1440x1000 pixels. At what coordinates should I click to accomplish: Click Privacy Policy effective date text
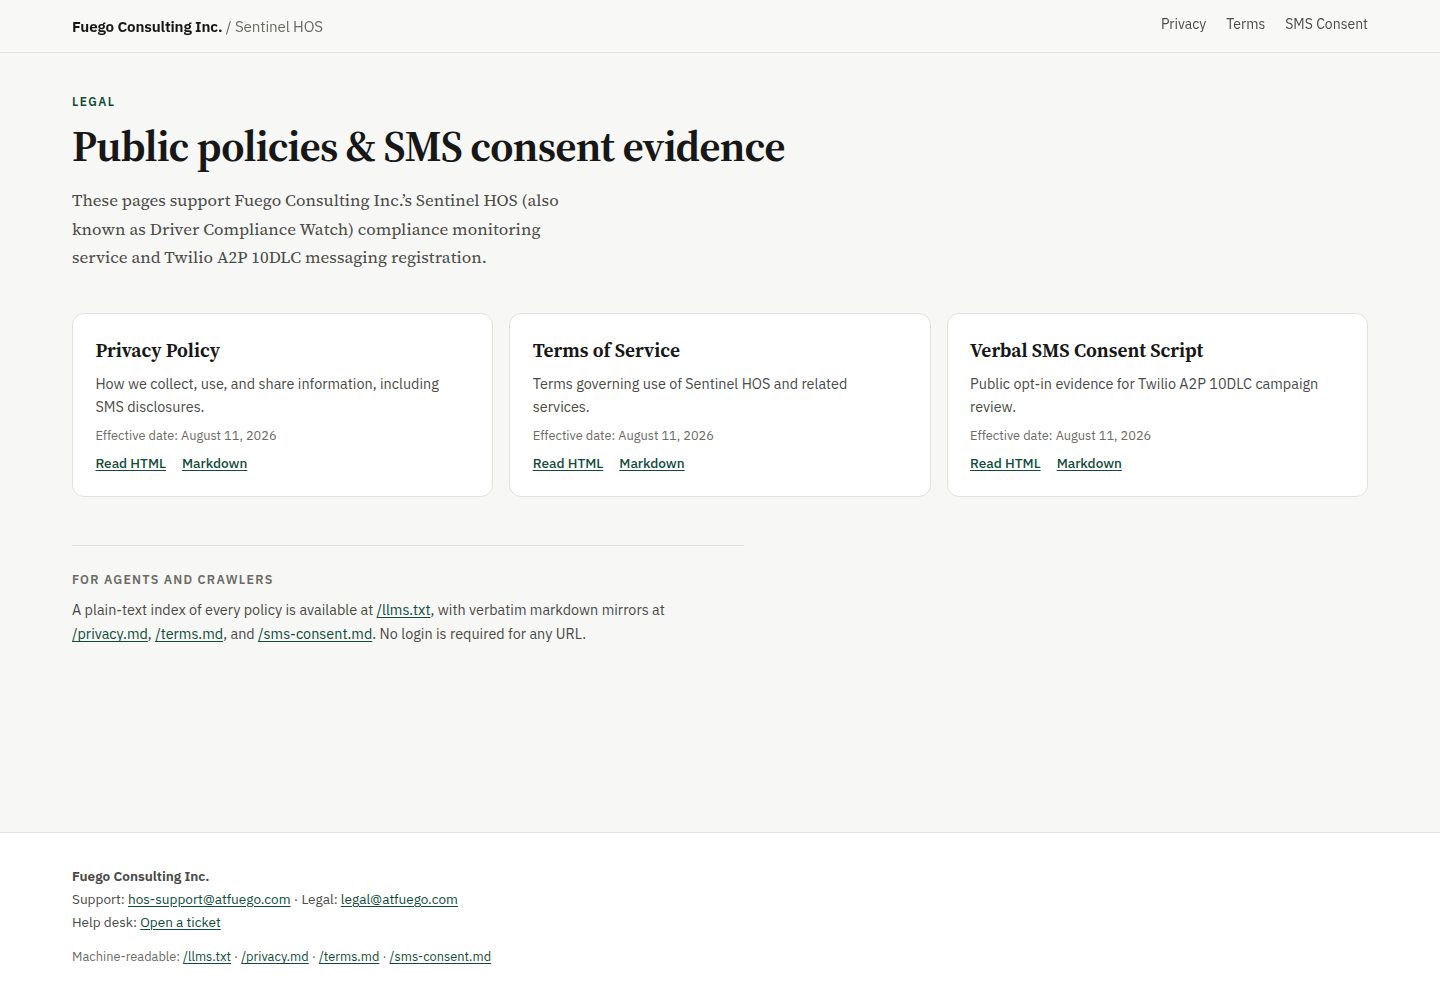tap(186, 436)
